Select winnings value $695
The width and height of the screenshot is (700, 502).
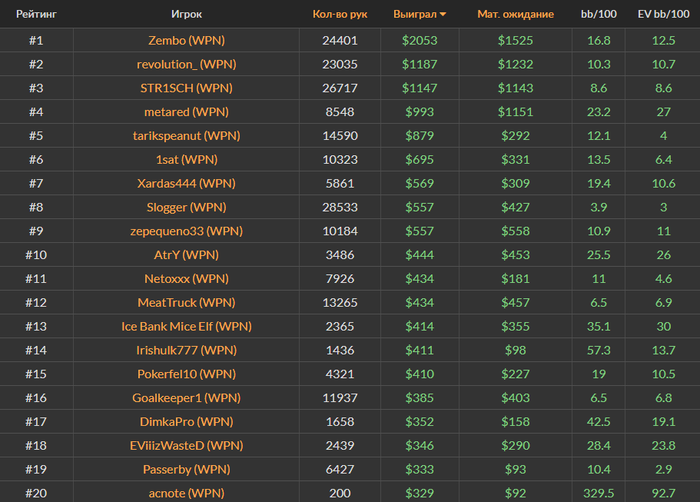point(420,159)
